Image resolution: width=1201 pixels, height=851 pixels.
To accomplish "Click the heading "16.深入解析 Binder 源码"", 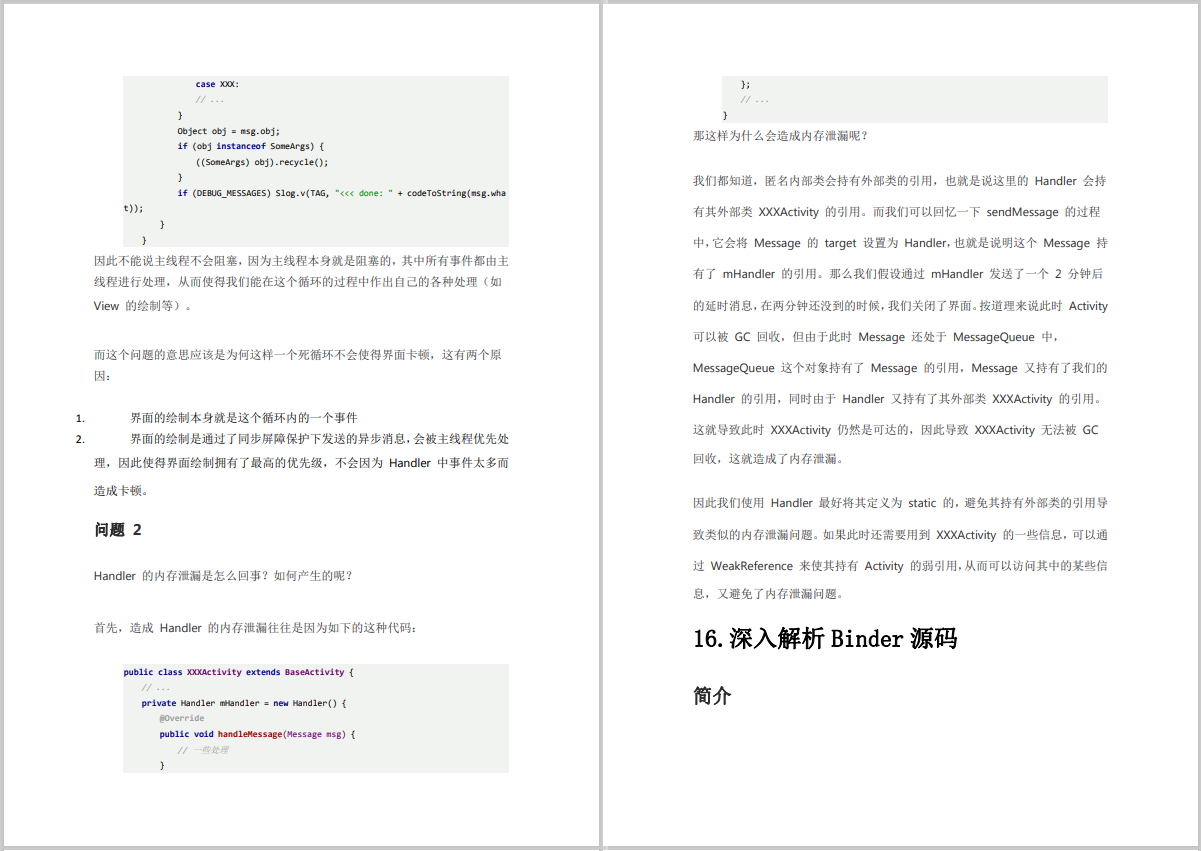I will point(825,638).
